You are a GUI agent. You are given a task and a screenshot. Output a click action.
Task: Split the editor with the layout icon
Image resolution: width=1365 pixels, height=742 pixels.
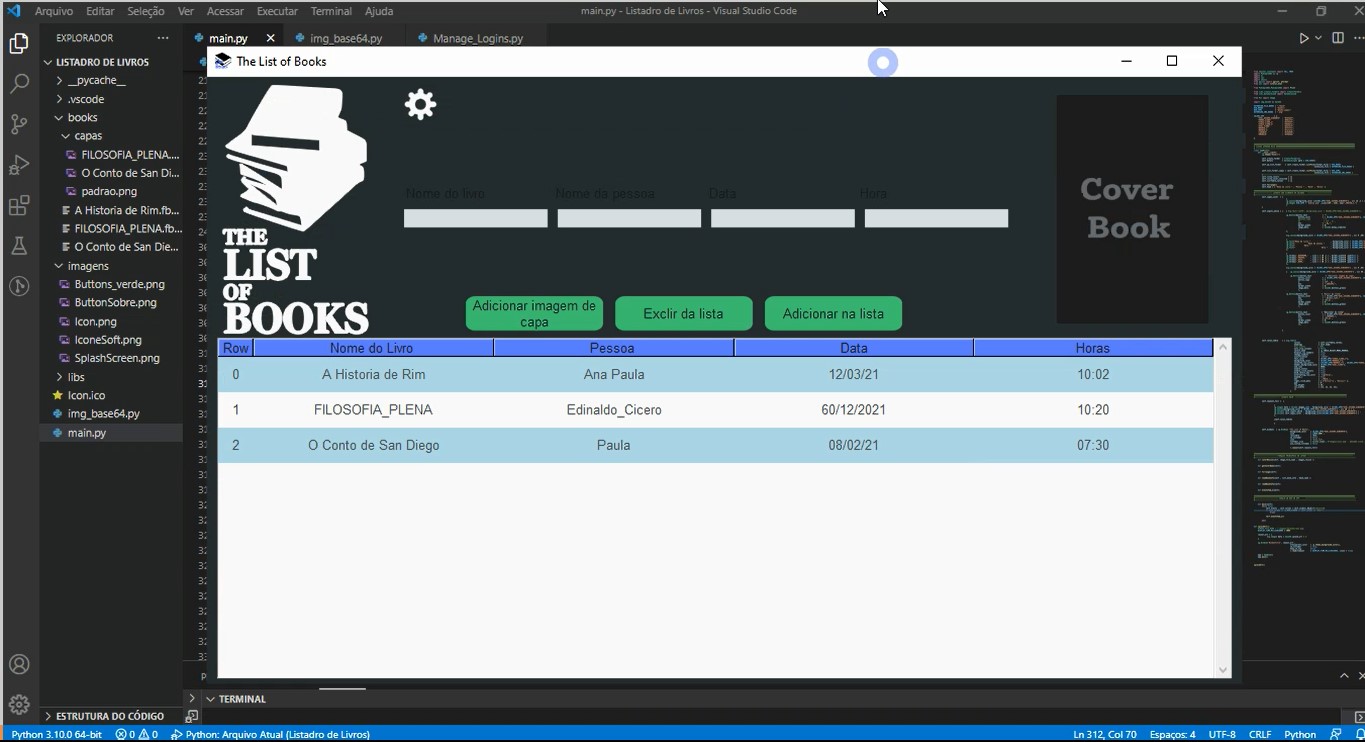point(1338,38)
